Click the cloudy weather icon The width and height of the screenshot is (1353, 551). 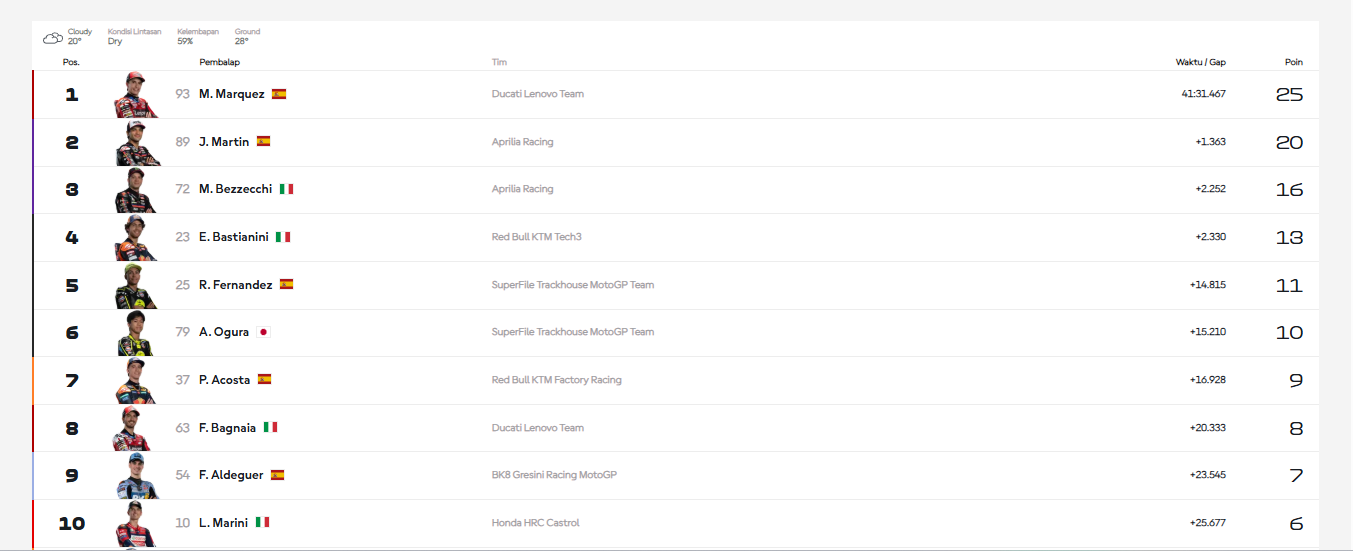(x=53, y=38)
